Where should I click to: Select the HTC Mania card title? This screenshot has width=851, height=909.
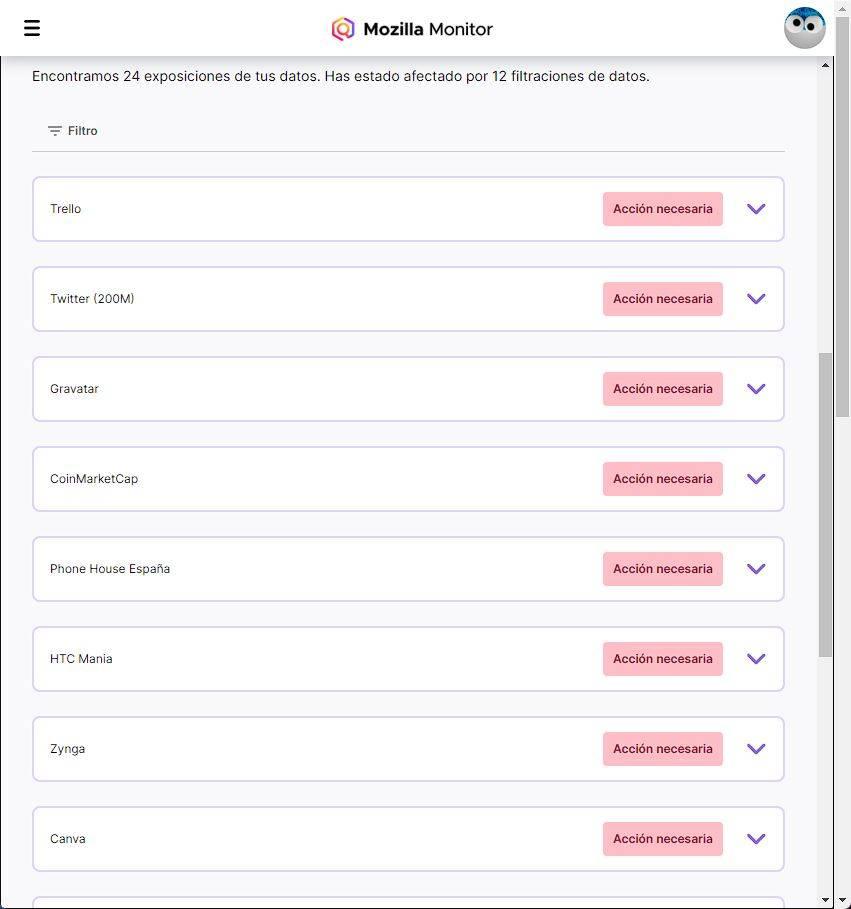coord(81,659)
